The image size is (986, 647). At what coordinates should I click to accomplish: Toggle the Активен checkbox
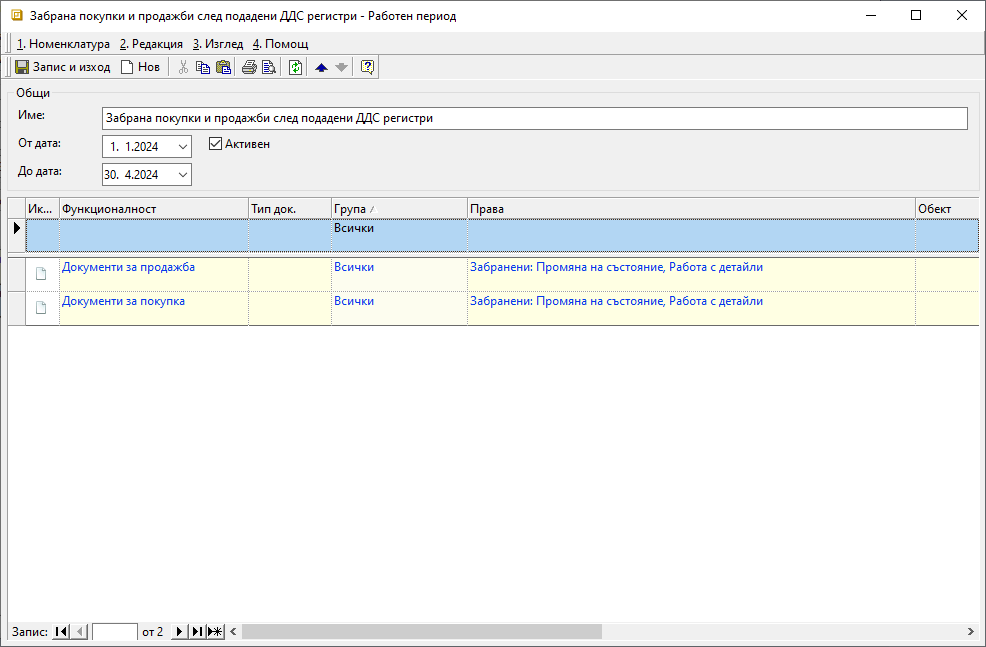(215, 144)
